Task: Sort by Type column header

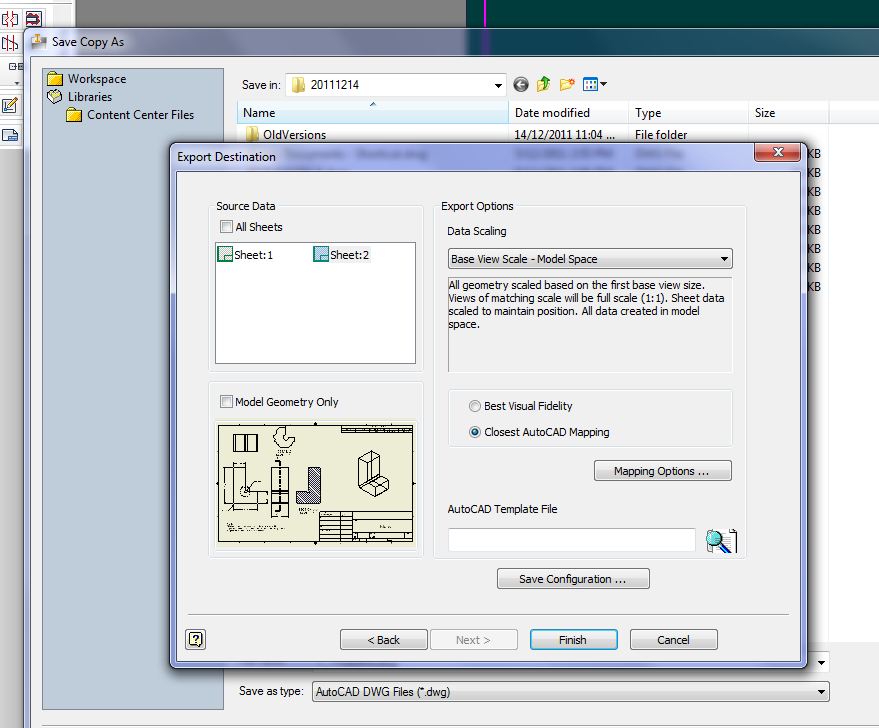Action: 688,113
